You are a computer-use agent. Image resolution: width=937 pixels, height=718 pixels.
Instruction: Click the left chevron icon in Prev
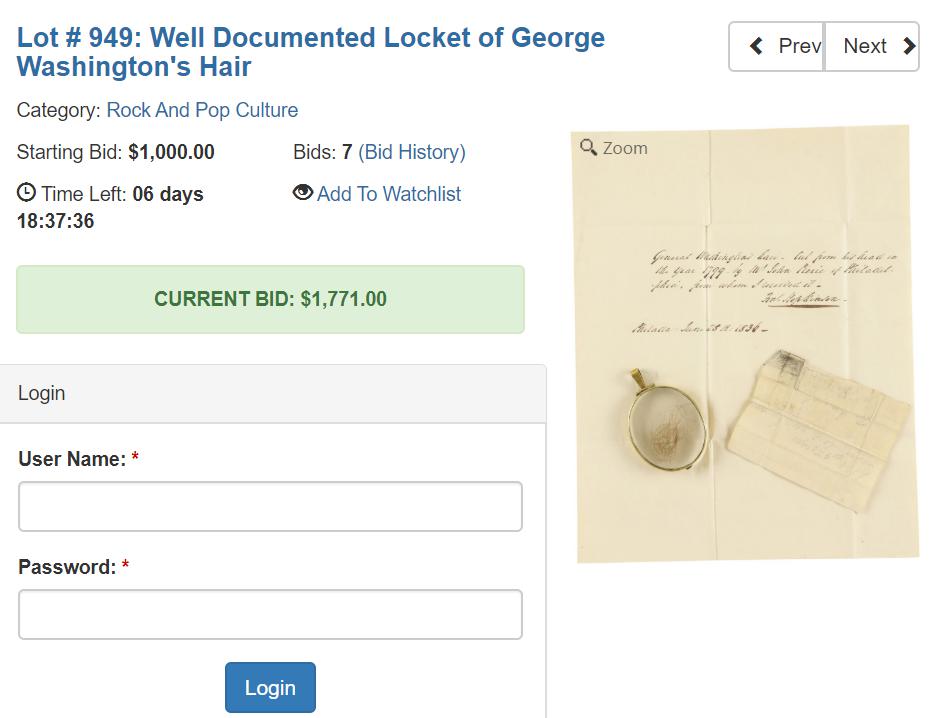click(757, 46)
